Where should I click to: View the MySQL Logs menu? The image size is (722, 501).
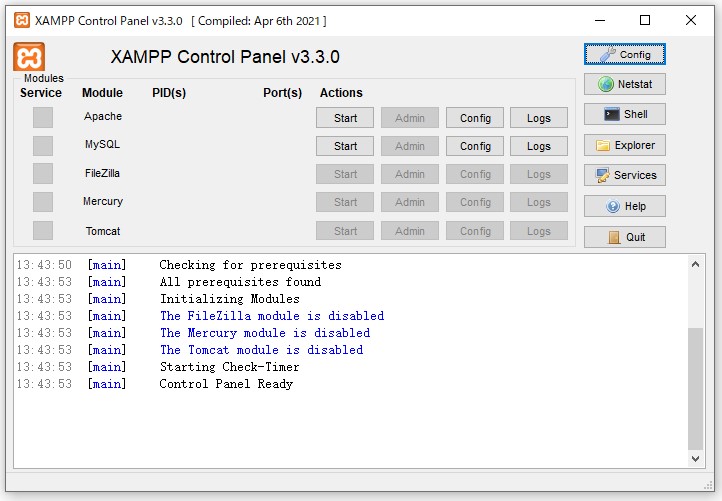coord(538,146)
